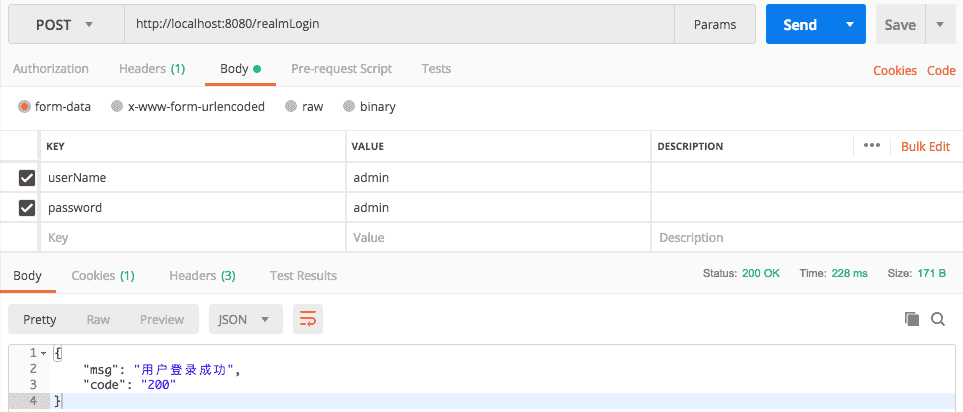Screen dimensions: 963x412
Task: Select the x-www-form-urlencoded radio option
Action: click(118, 106)
